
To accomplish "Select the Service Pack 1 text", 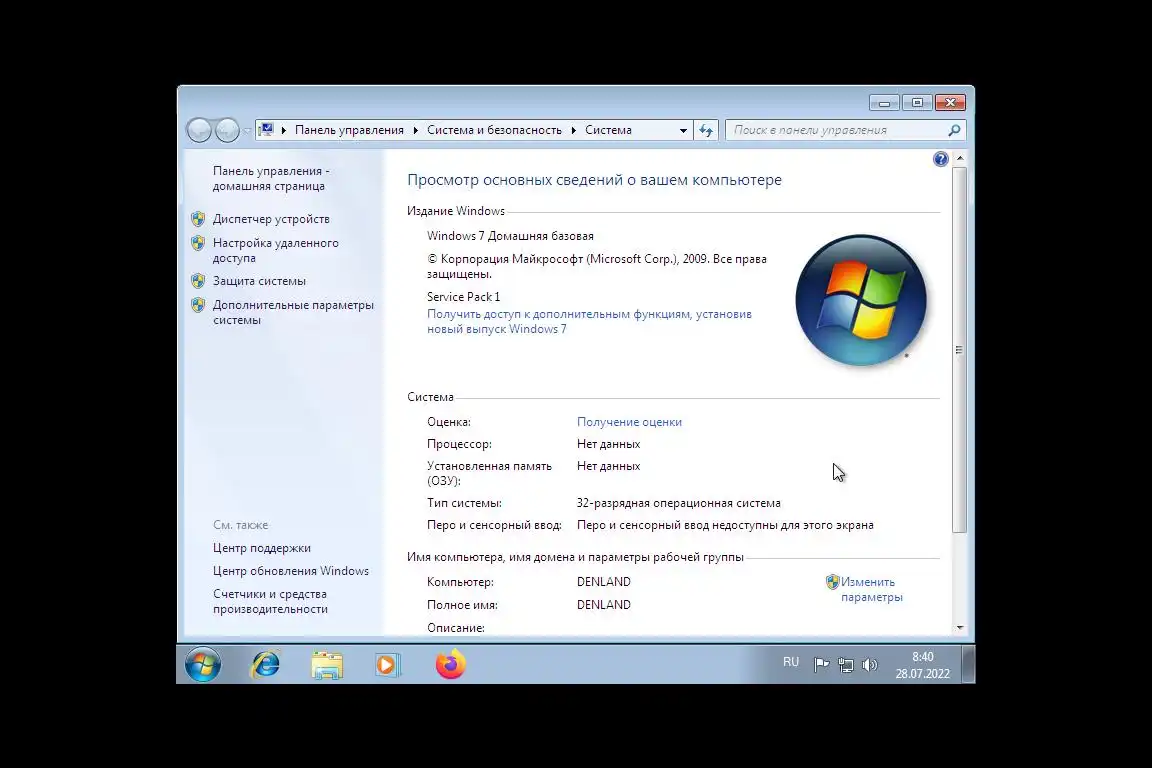I will (x=464, y=297).
